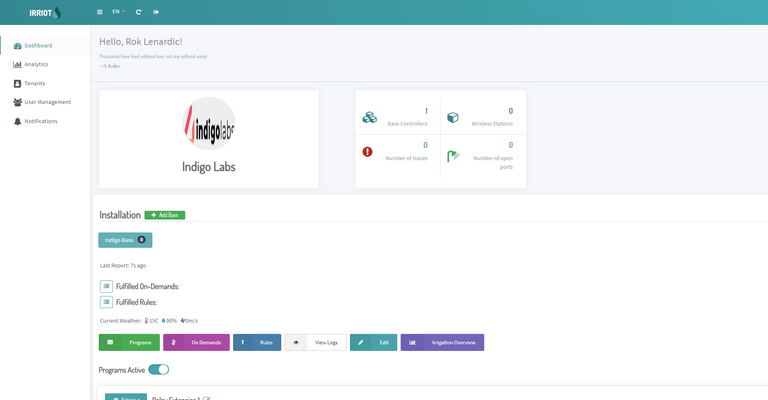Click the Hello, Rok Lenardic! greeting
Image resolution: width=768 pixels, height=400 pixels.
pyautogui.click(x=141, y=42)
